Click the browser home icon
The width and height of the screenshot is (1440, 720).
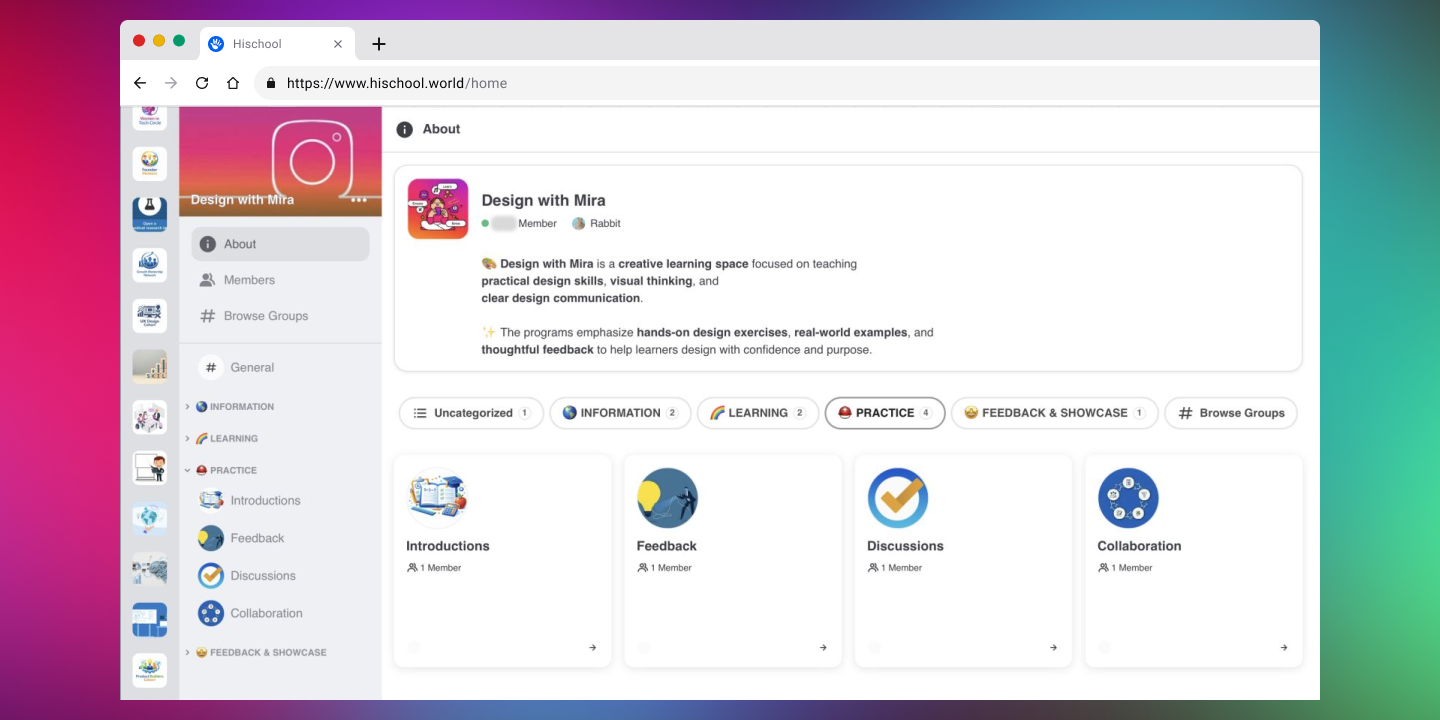coord(233,83)
